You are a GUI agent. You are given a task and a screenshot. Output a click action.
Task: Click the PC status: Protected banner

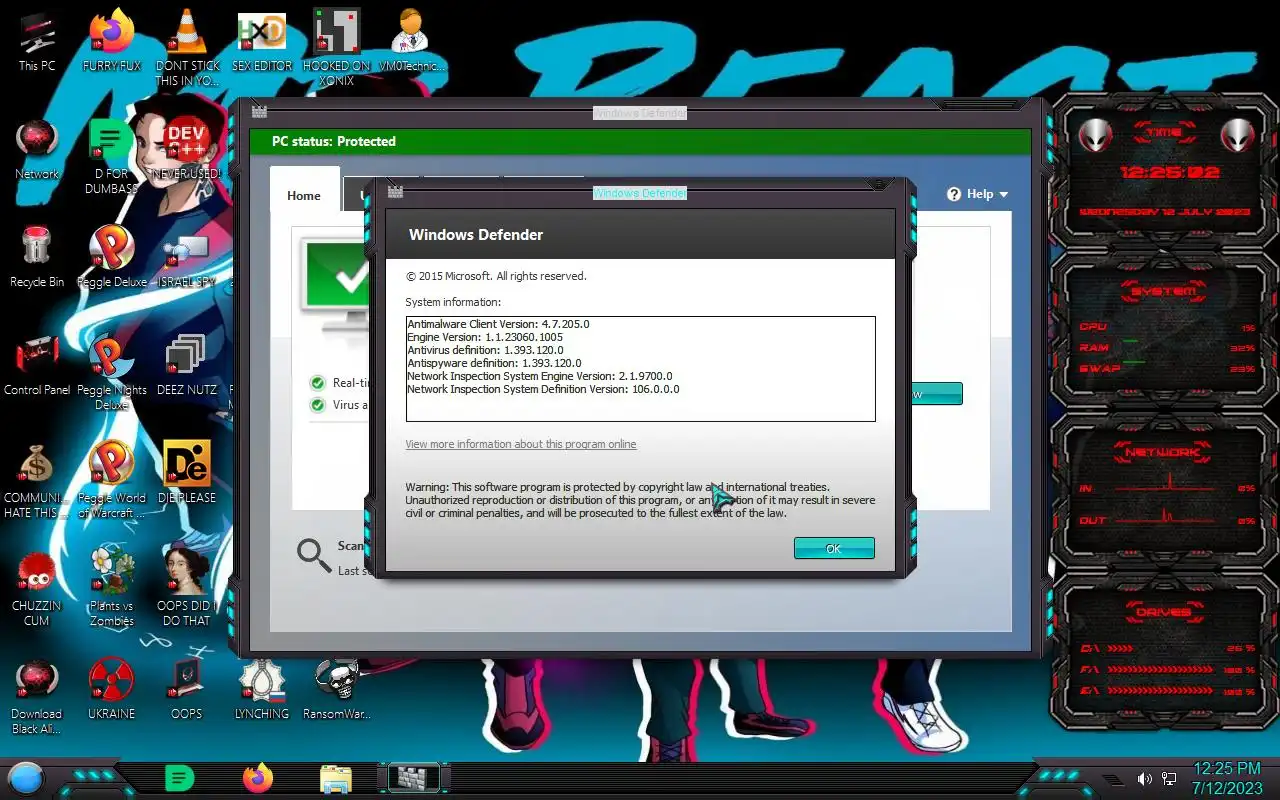point(639,141)
